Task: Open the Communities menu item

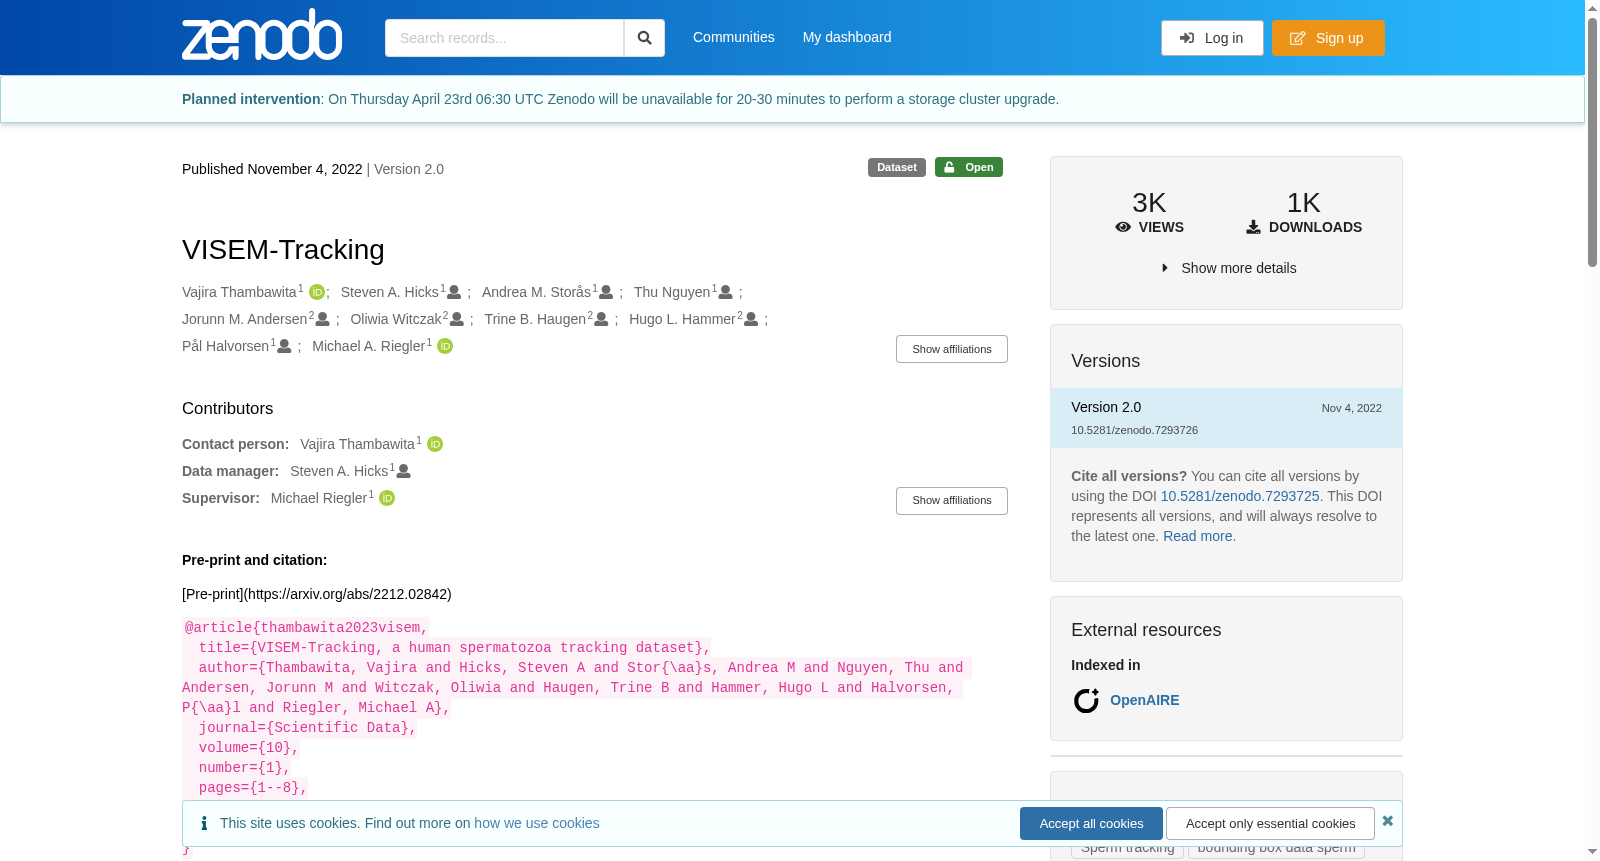Action: (734, 37)
